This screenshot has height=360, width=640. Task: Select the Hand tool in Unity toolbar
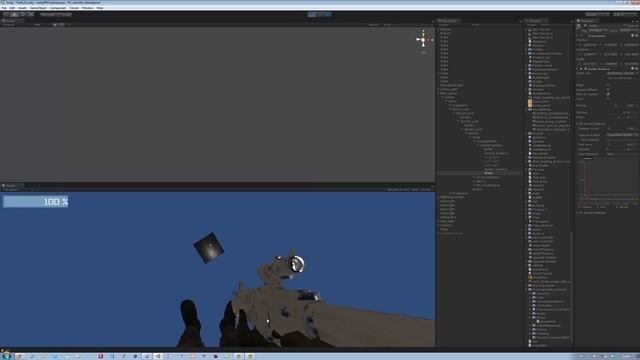click(x=7, y=14)
